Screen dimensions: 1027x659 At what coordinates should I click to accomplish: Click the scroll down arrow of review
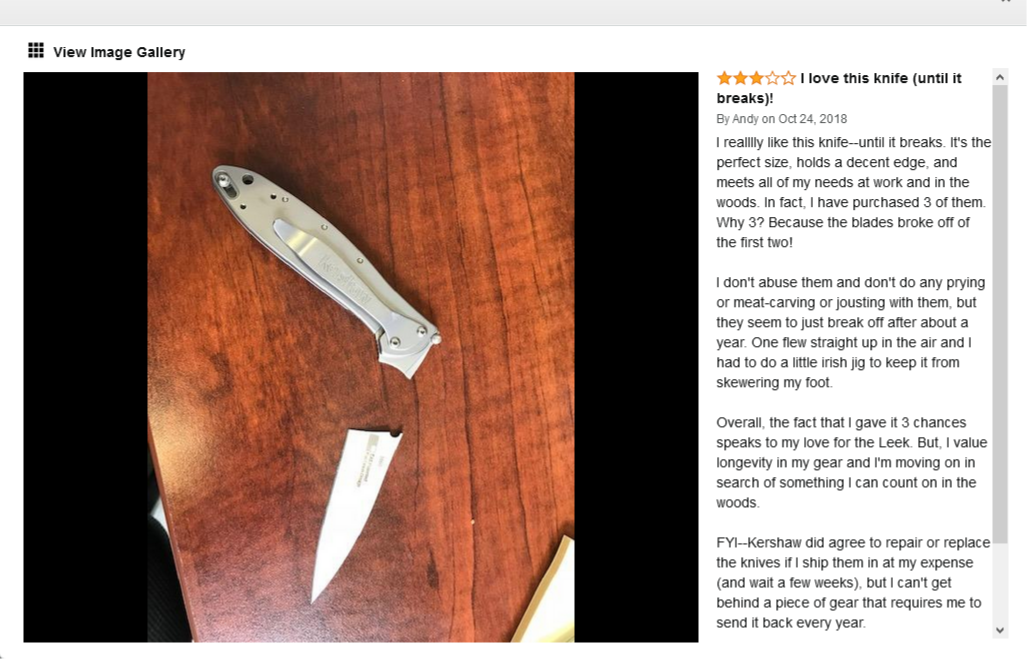click(x=999, y=630)
